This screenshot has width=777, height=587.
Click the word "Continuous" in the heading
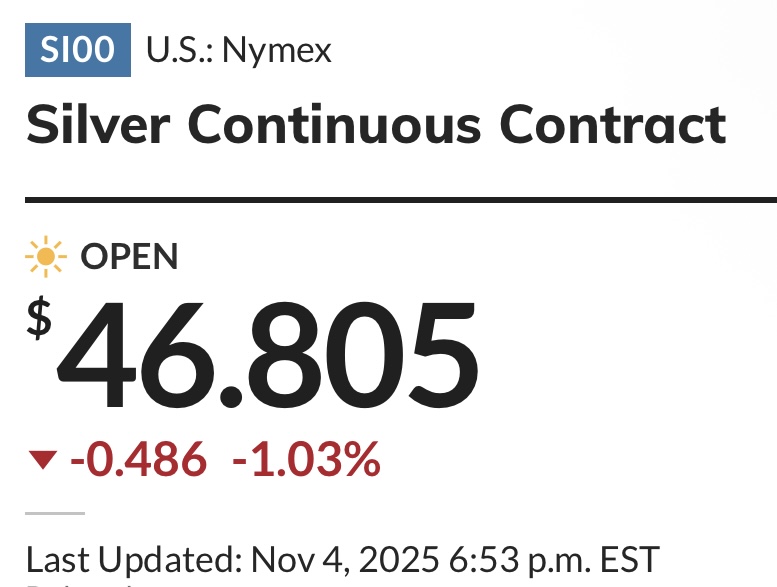click(x=335, y=125)
